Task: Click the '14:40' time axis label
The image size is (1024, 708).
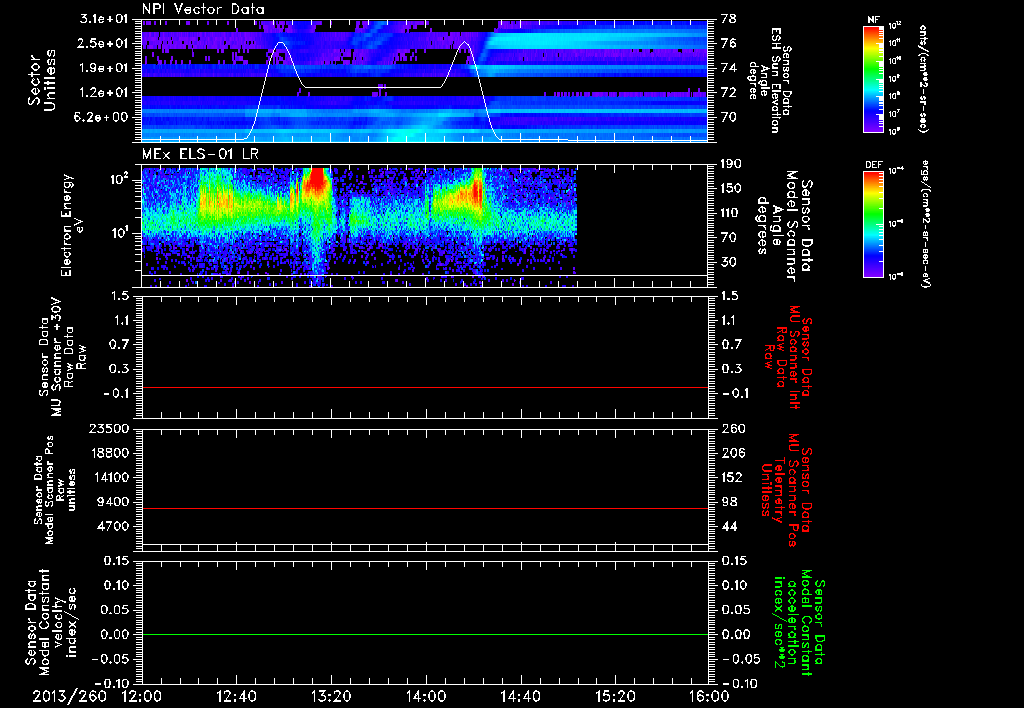Action: 520,696
